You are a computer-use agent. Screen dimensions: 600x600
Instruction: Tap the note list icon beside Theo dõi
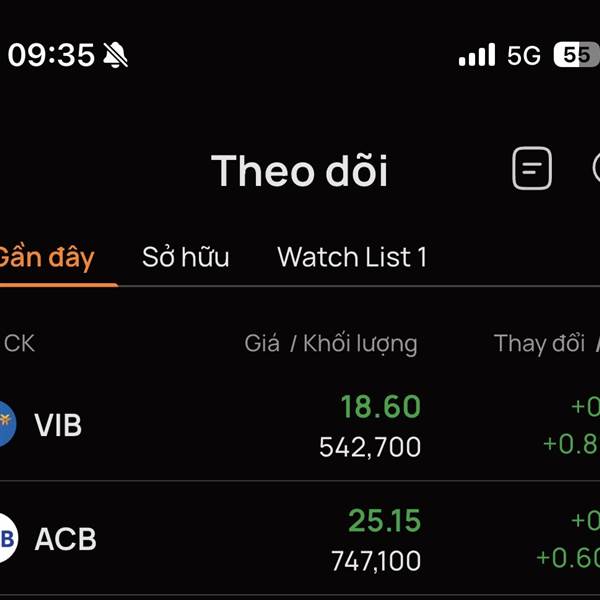(532, 169)
